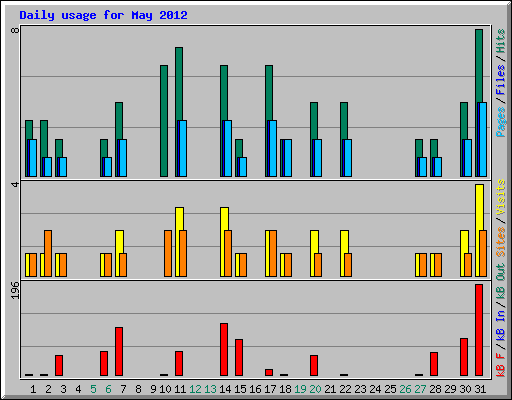The image size is (512, 400).
Task: Select the green weekend day label "27"
Action: click(x=420, y=389)
